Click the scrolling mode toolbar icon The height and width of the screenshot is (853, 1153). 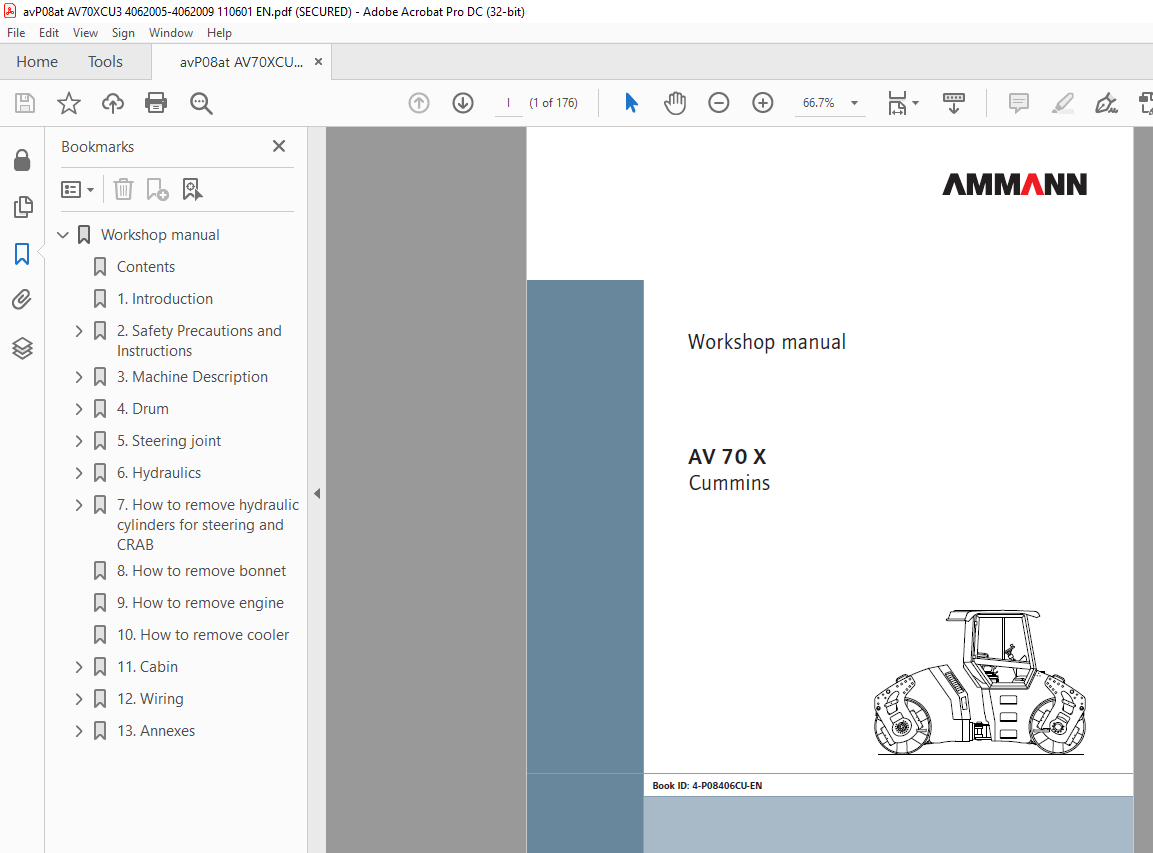tap(954, 103)
